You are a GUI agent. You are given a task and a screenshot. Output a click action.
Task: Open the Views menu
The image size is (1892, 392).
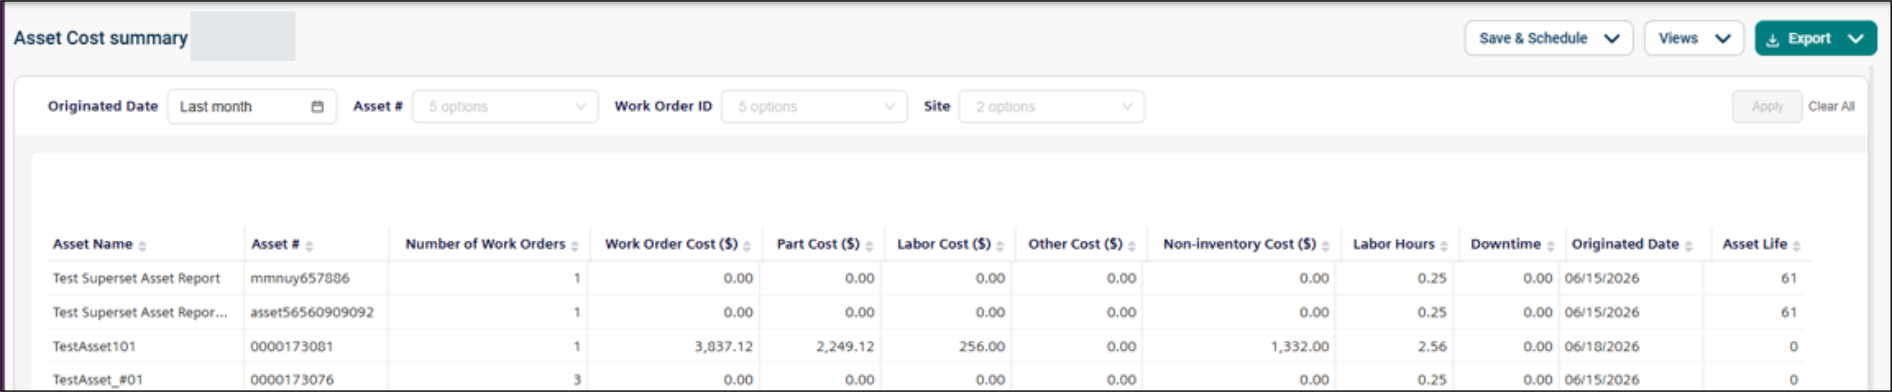click(x=1693, y=38)
